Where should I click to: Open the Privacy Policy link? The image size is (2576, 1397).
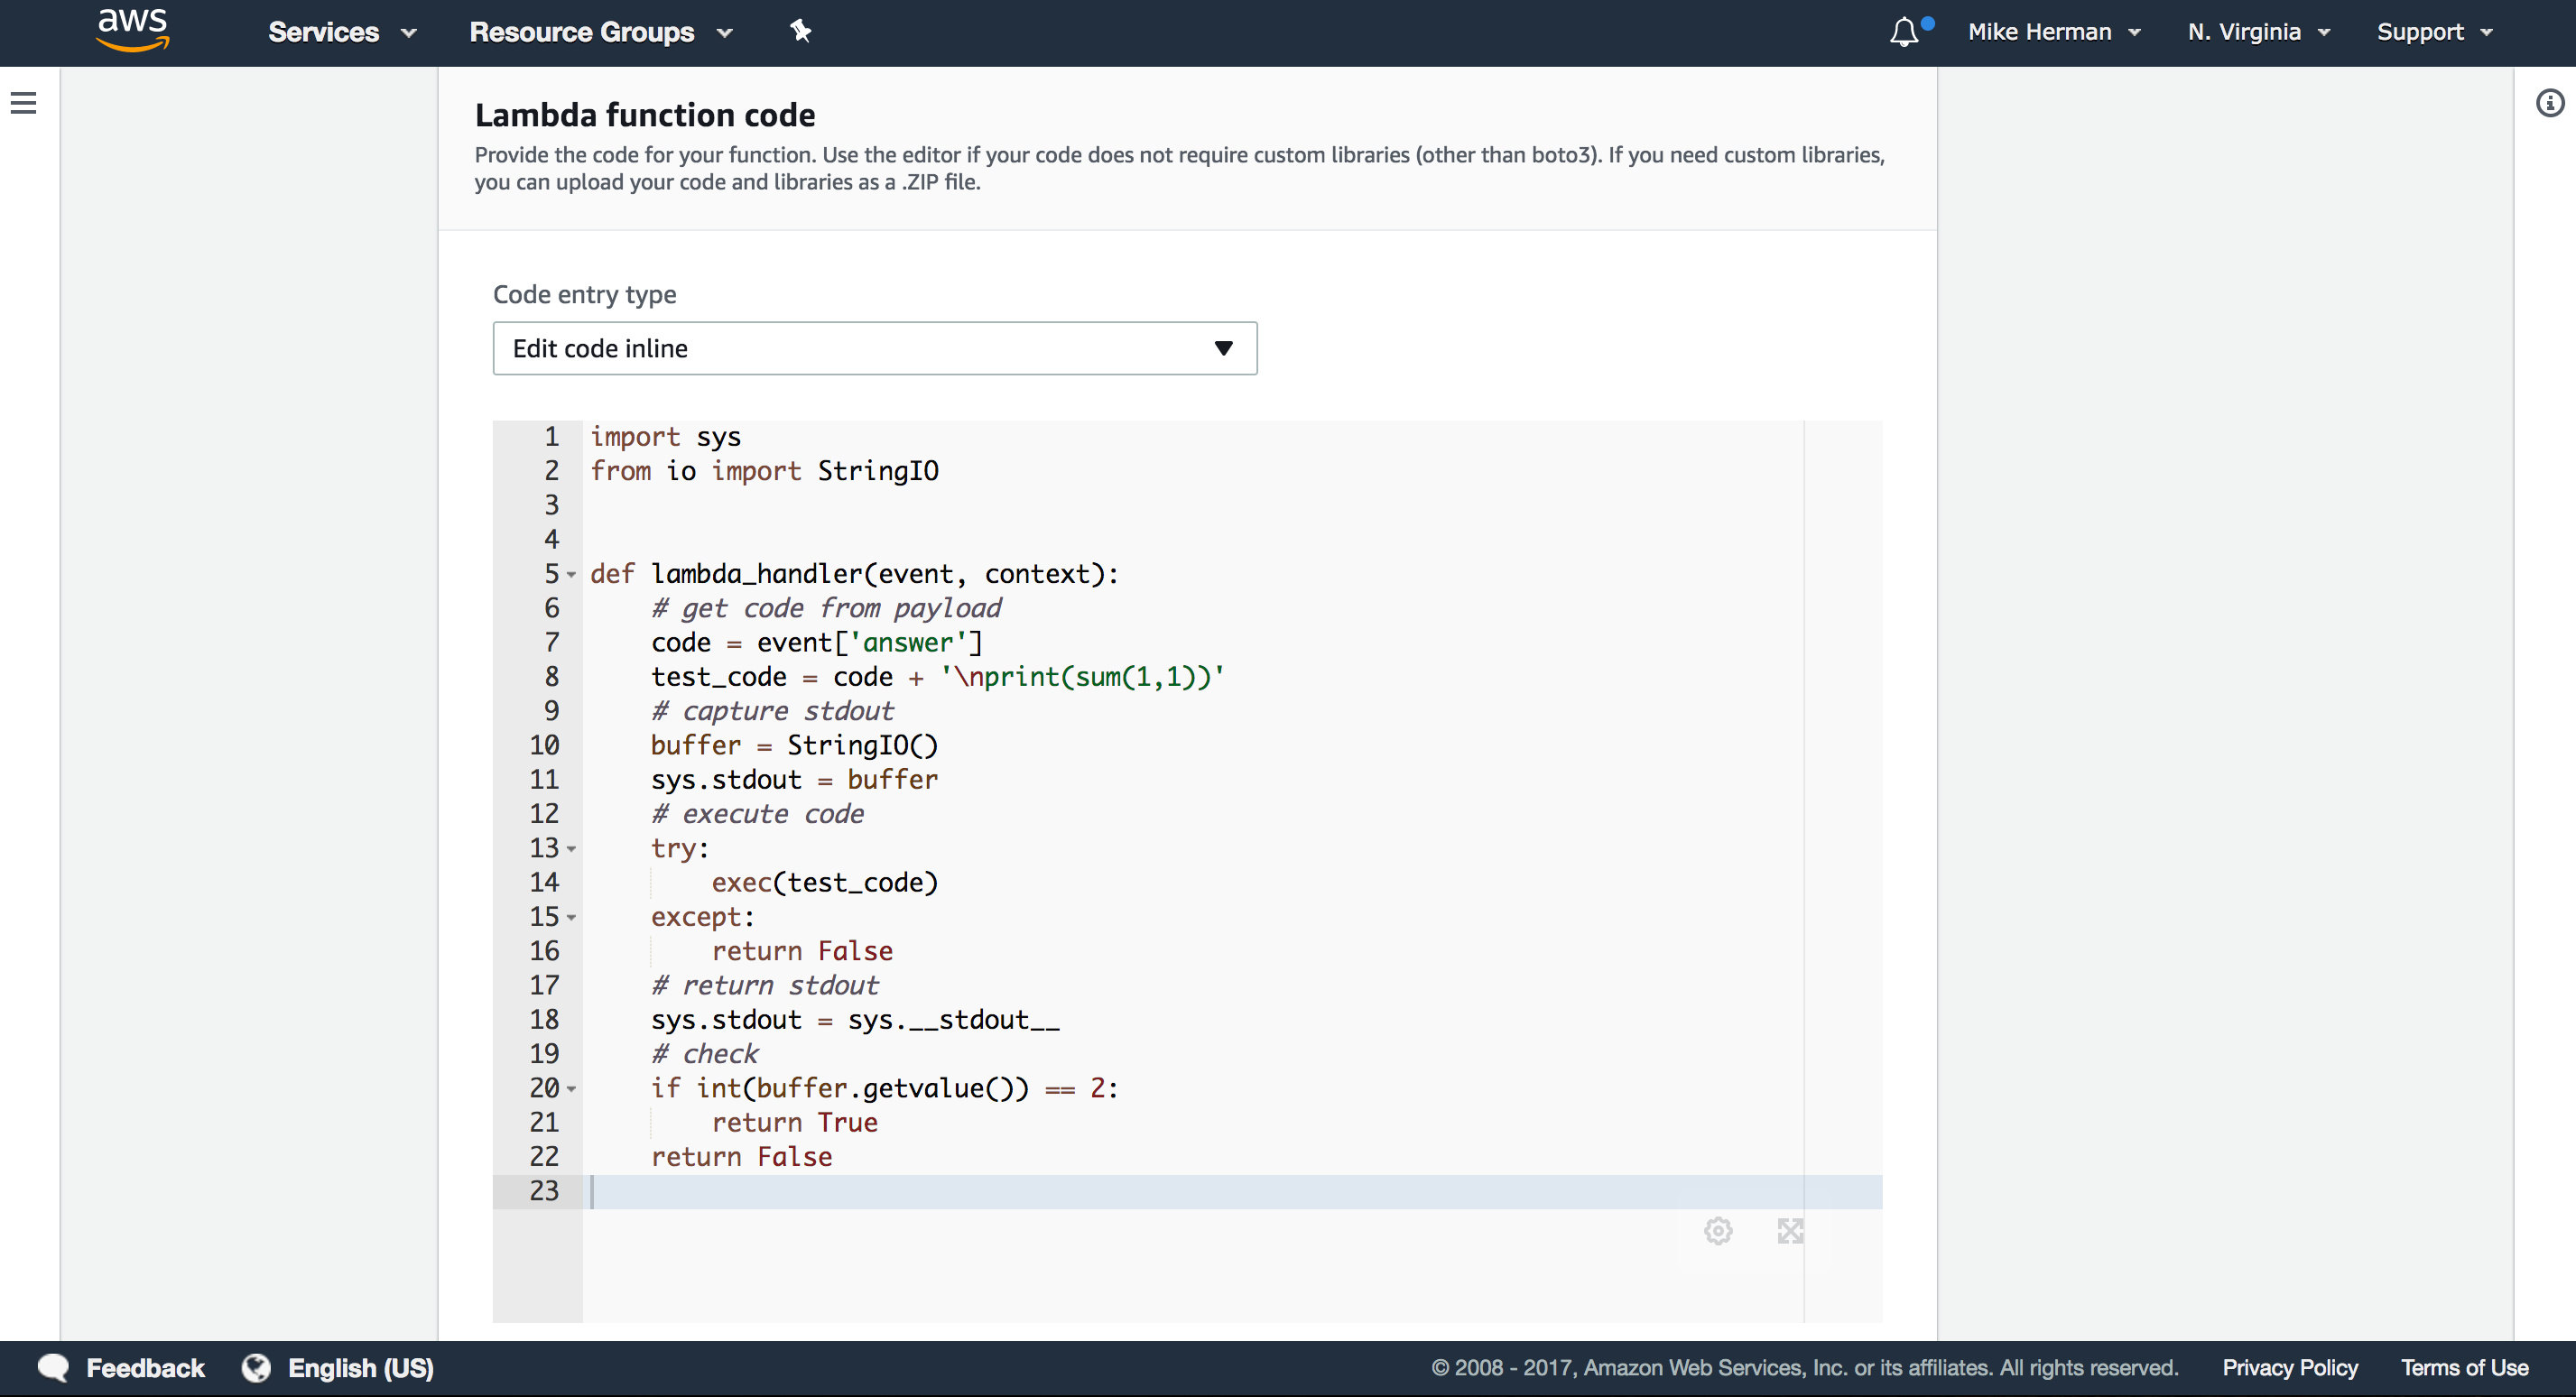coord(2289,1367)
